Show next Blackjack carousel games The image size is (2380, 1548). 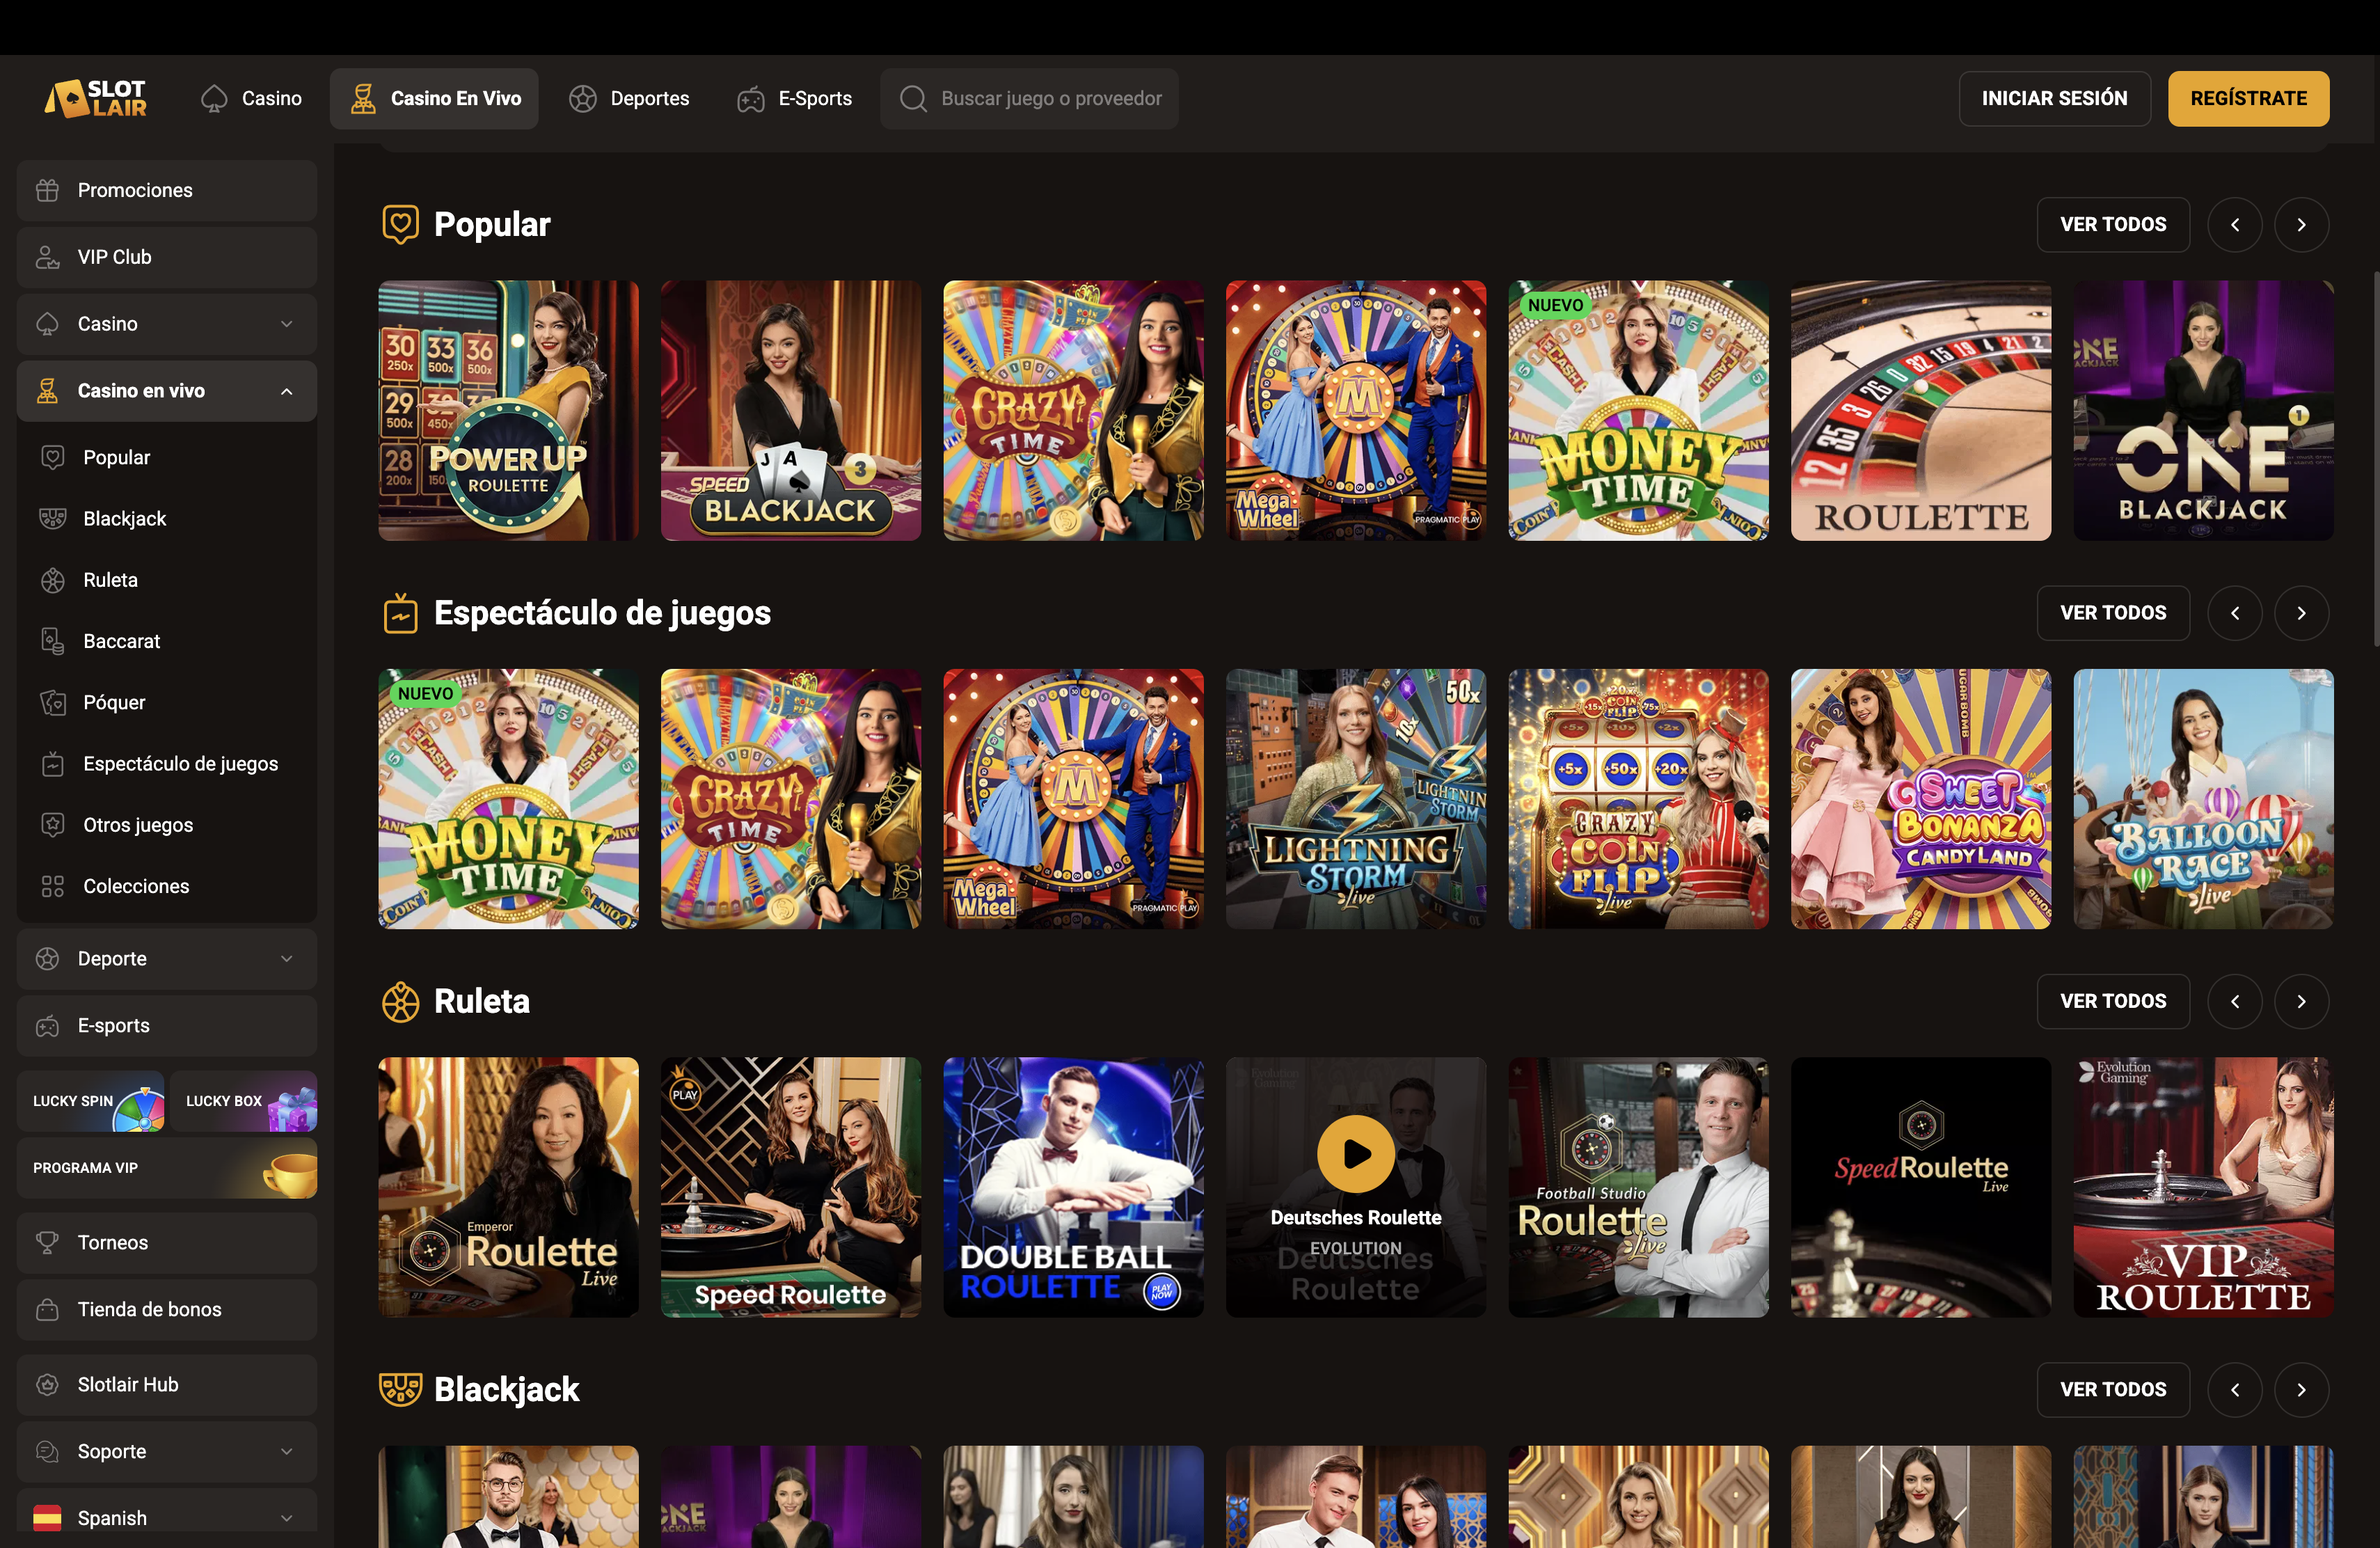tap(2301, 1390)
